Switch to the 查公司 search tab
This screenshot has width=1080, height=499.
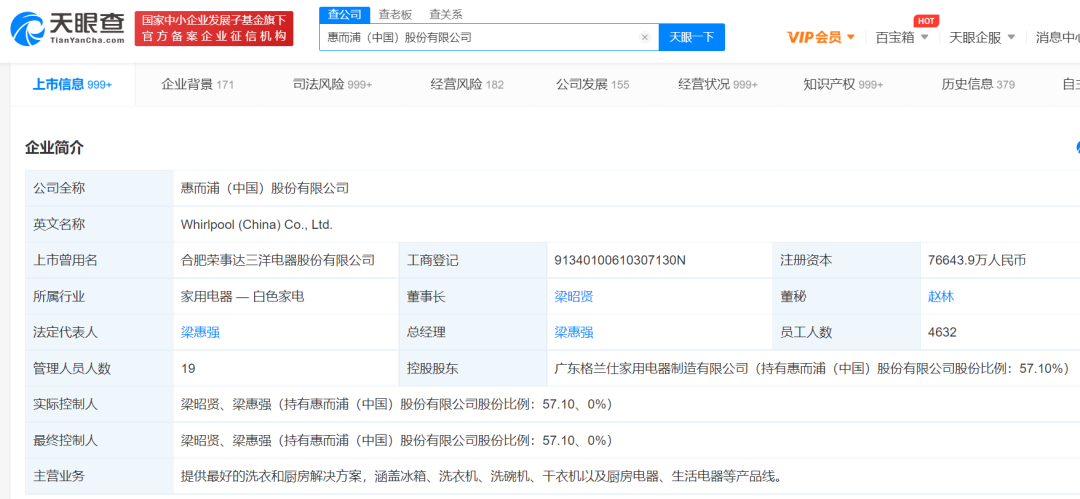pyautogui.click(x=344, y=14)
